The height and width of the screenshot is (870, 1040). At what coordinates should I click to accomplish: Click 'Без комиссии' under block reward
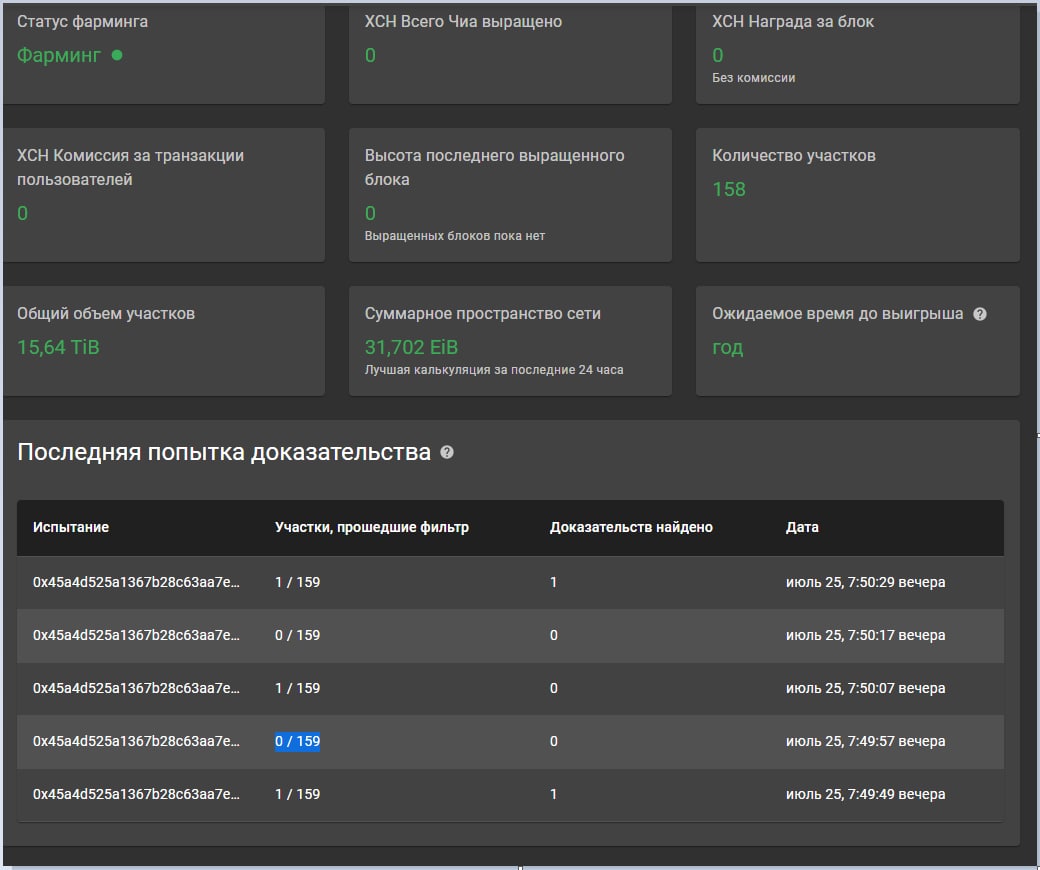753,77
